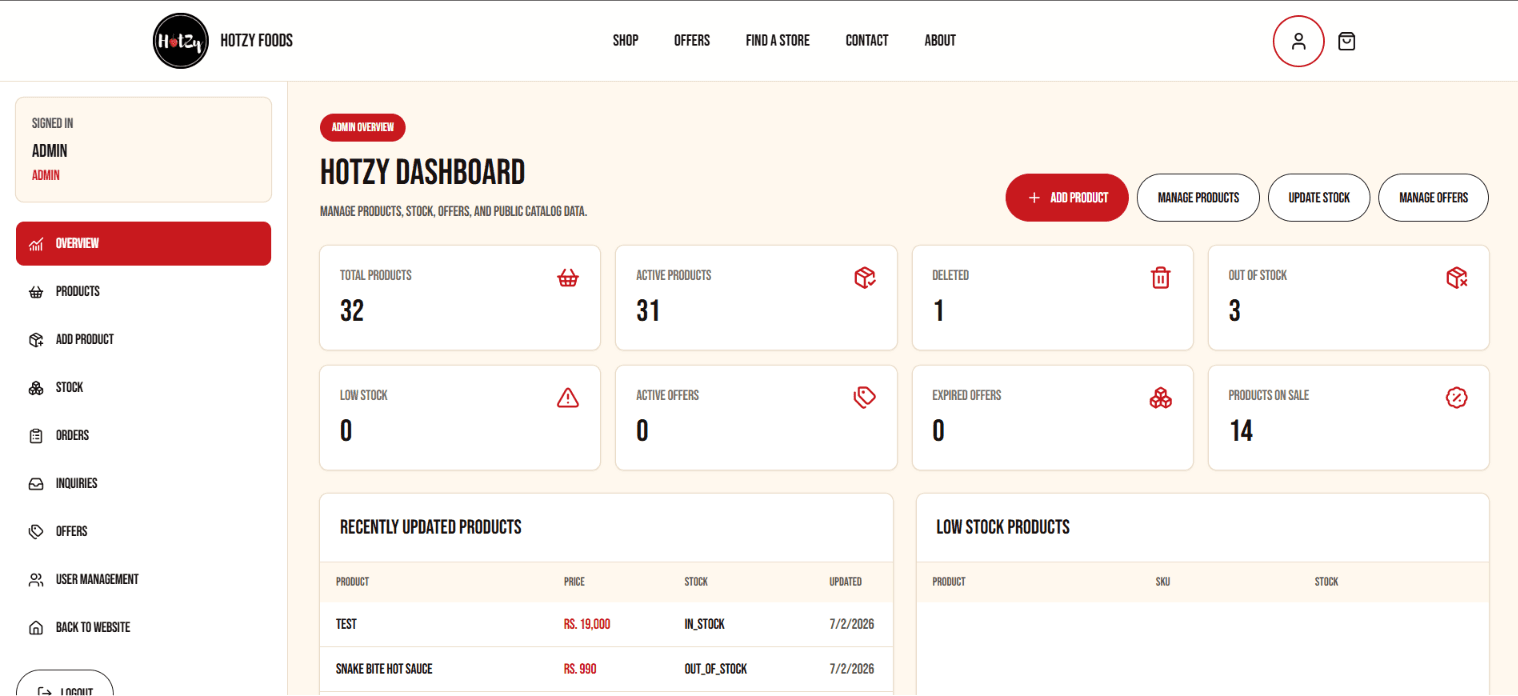The height and width of the screenshot is (696, 1518).
Task: Open the Contact page
Action: pyautogui.click(x=867, y=41)
